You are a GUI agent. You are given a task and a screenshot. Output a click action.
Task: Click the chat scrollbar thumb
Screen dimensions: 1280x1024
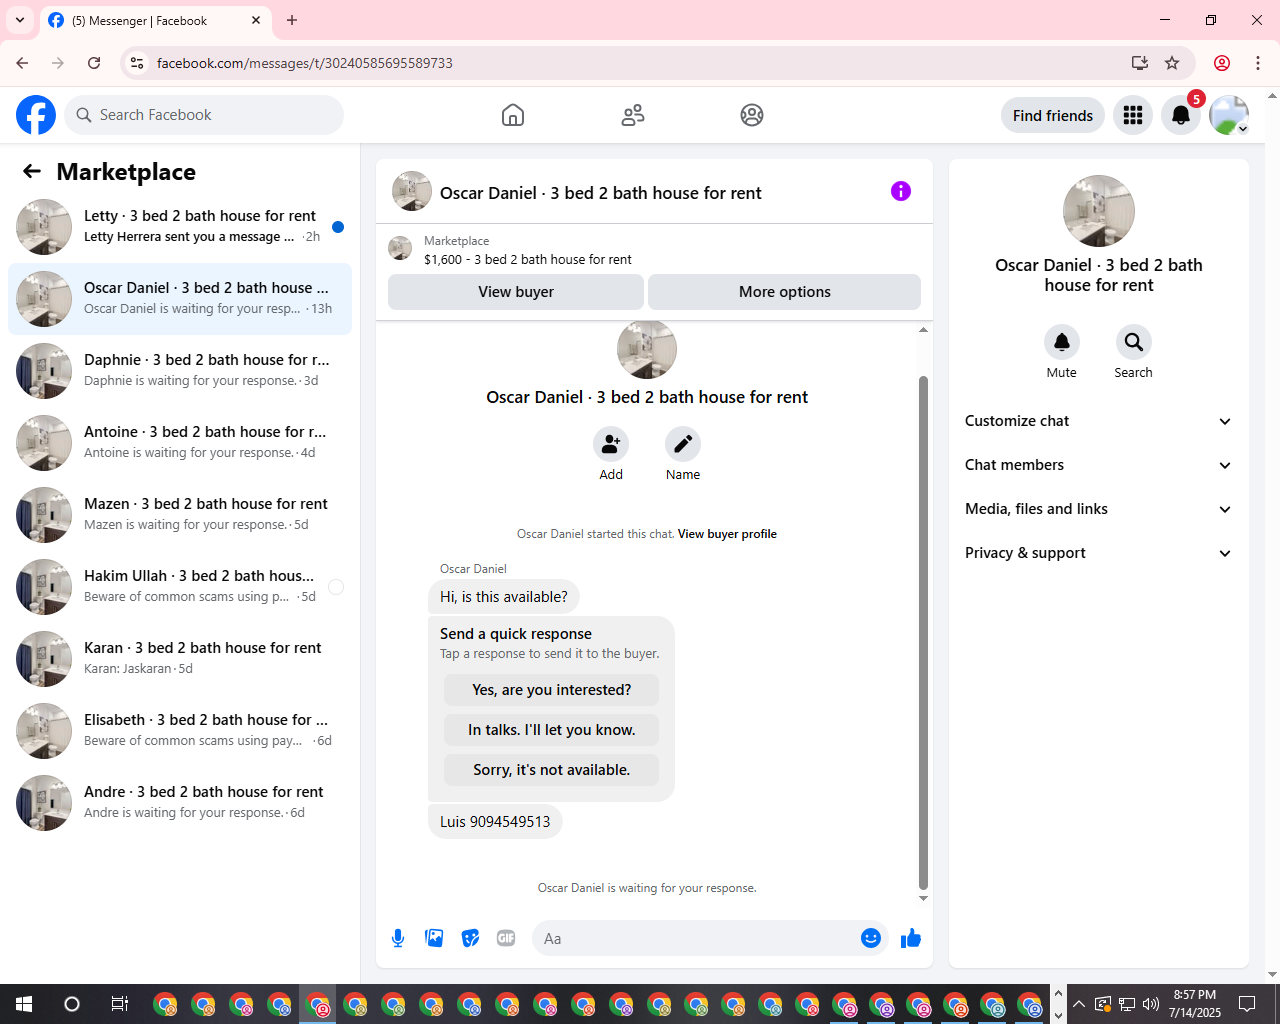coord(923,632)
